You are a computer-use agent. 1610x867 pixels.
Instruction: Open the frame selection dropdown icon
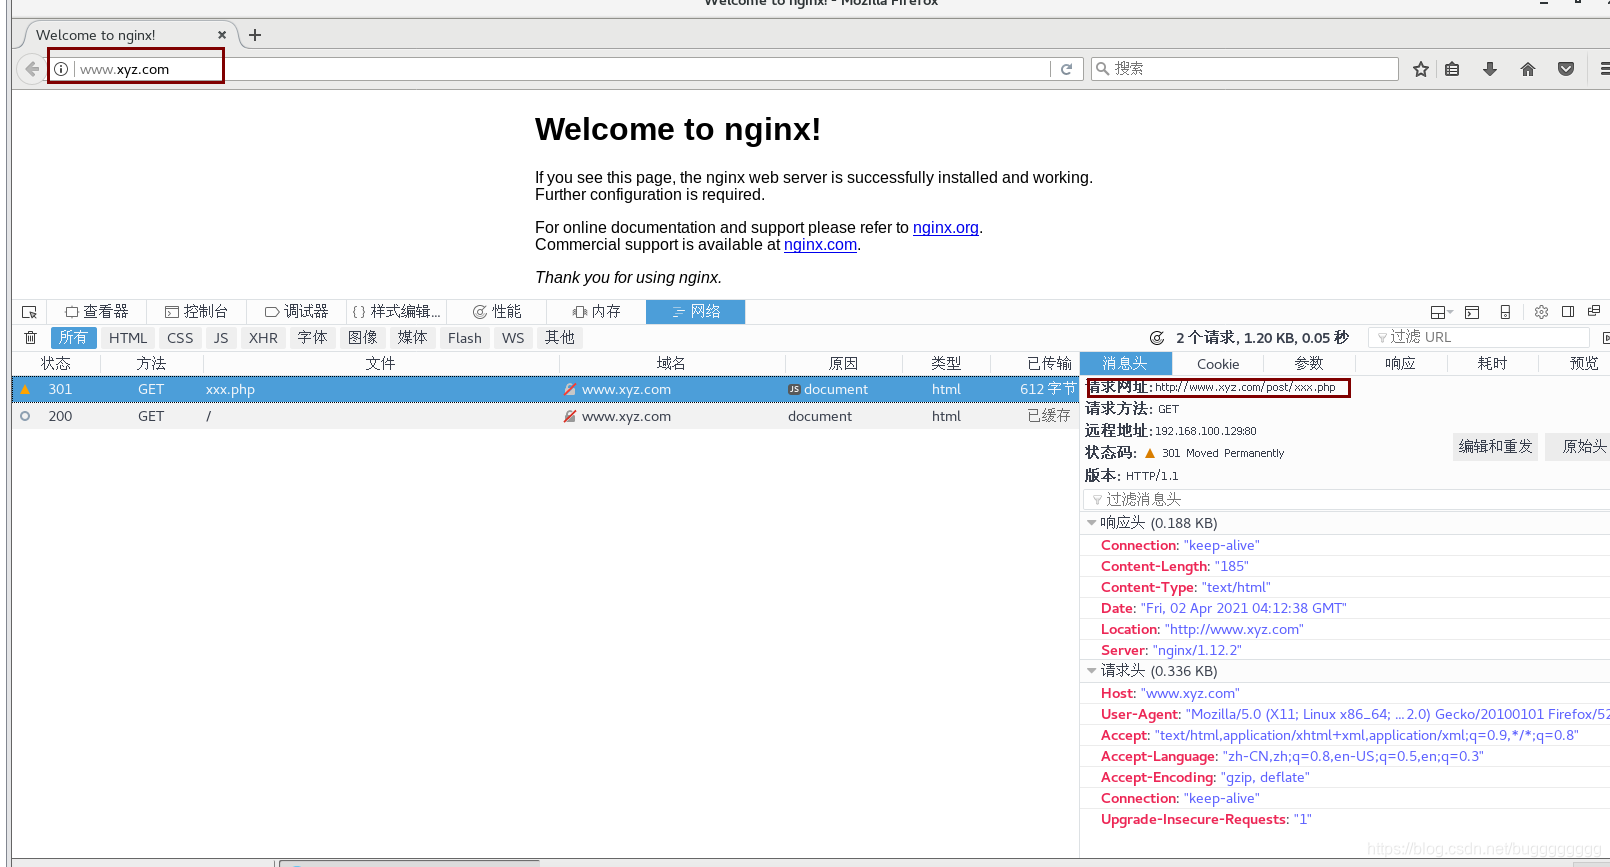(x=1441, y=312)
